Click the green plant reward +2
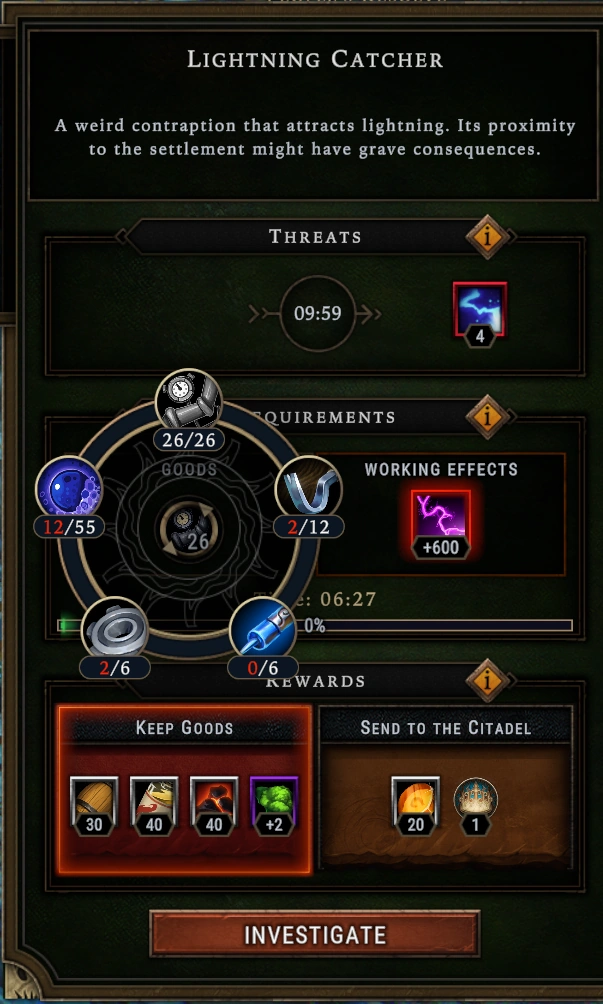Screen dimensions: 603x1004 pos(274,806)
